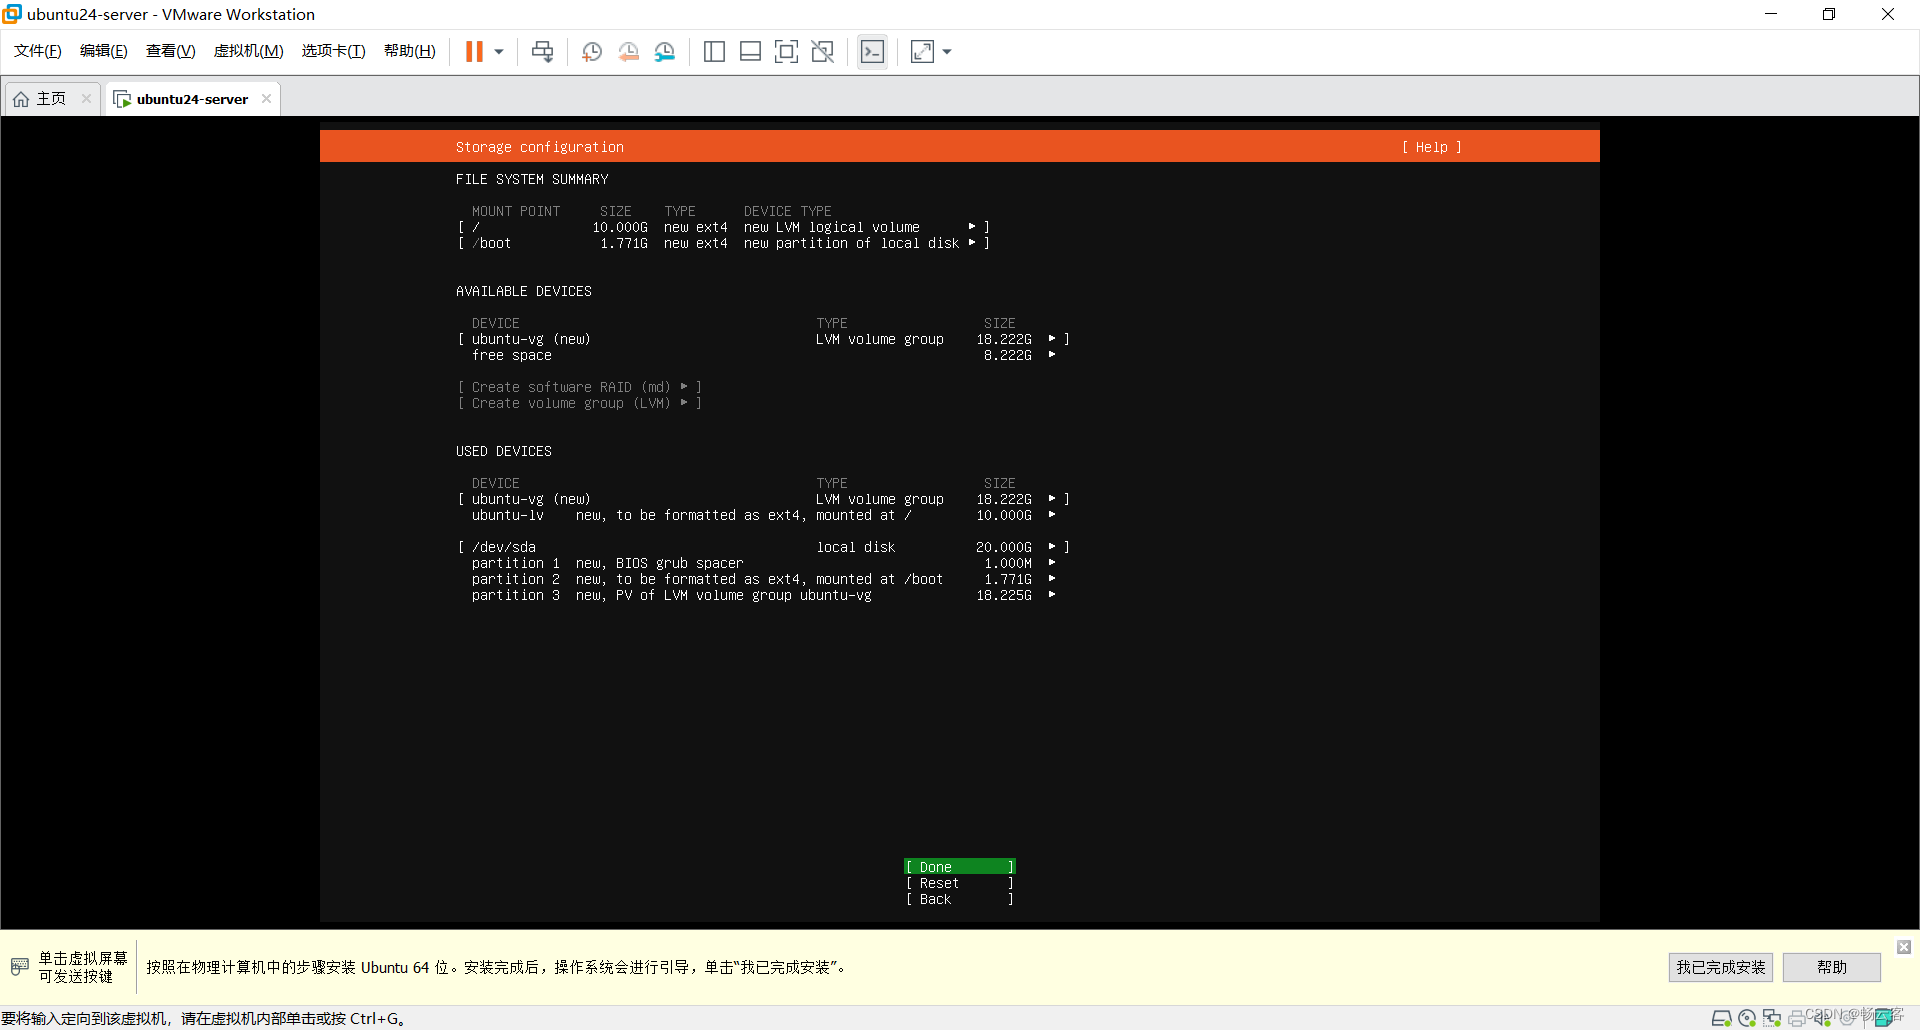1920x1030 pixels.
Task: Open the 选项卡(T) menu
Action: pyautogui.click(x=334, y=51)
